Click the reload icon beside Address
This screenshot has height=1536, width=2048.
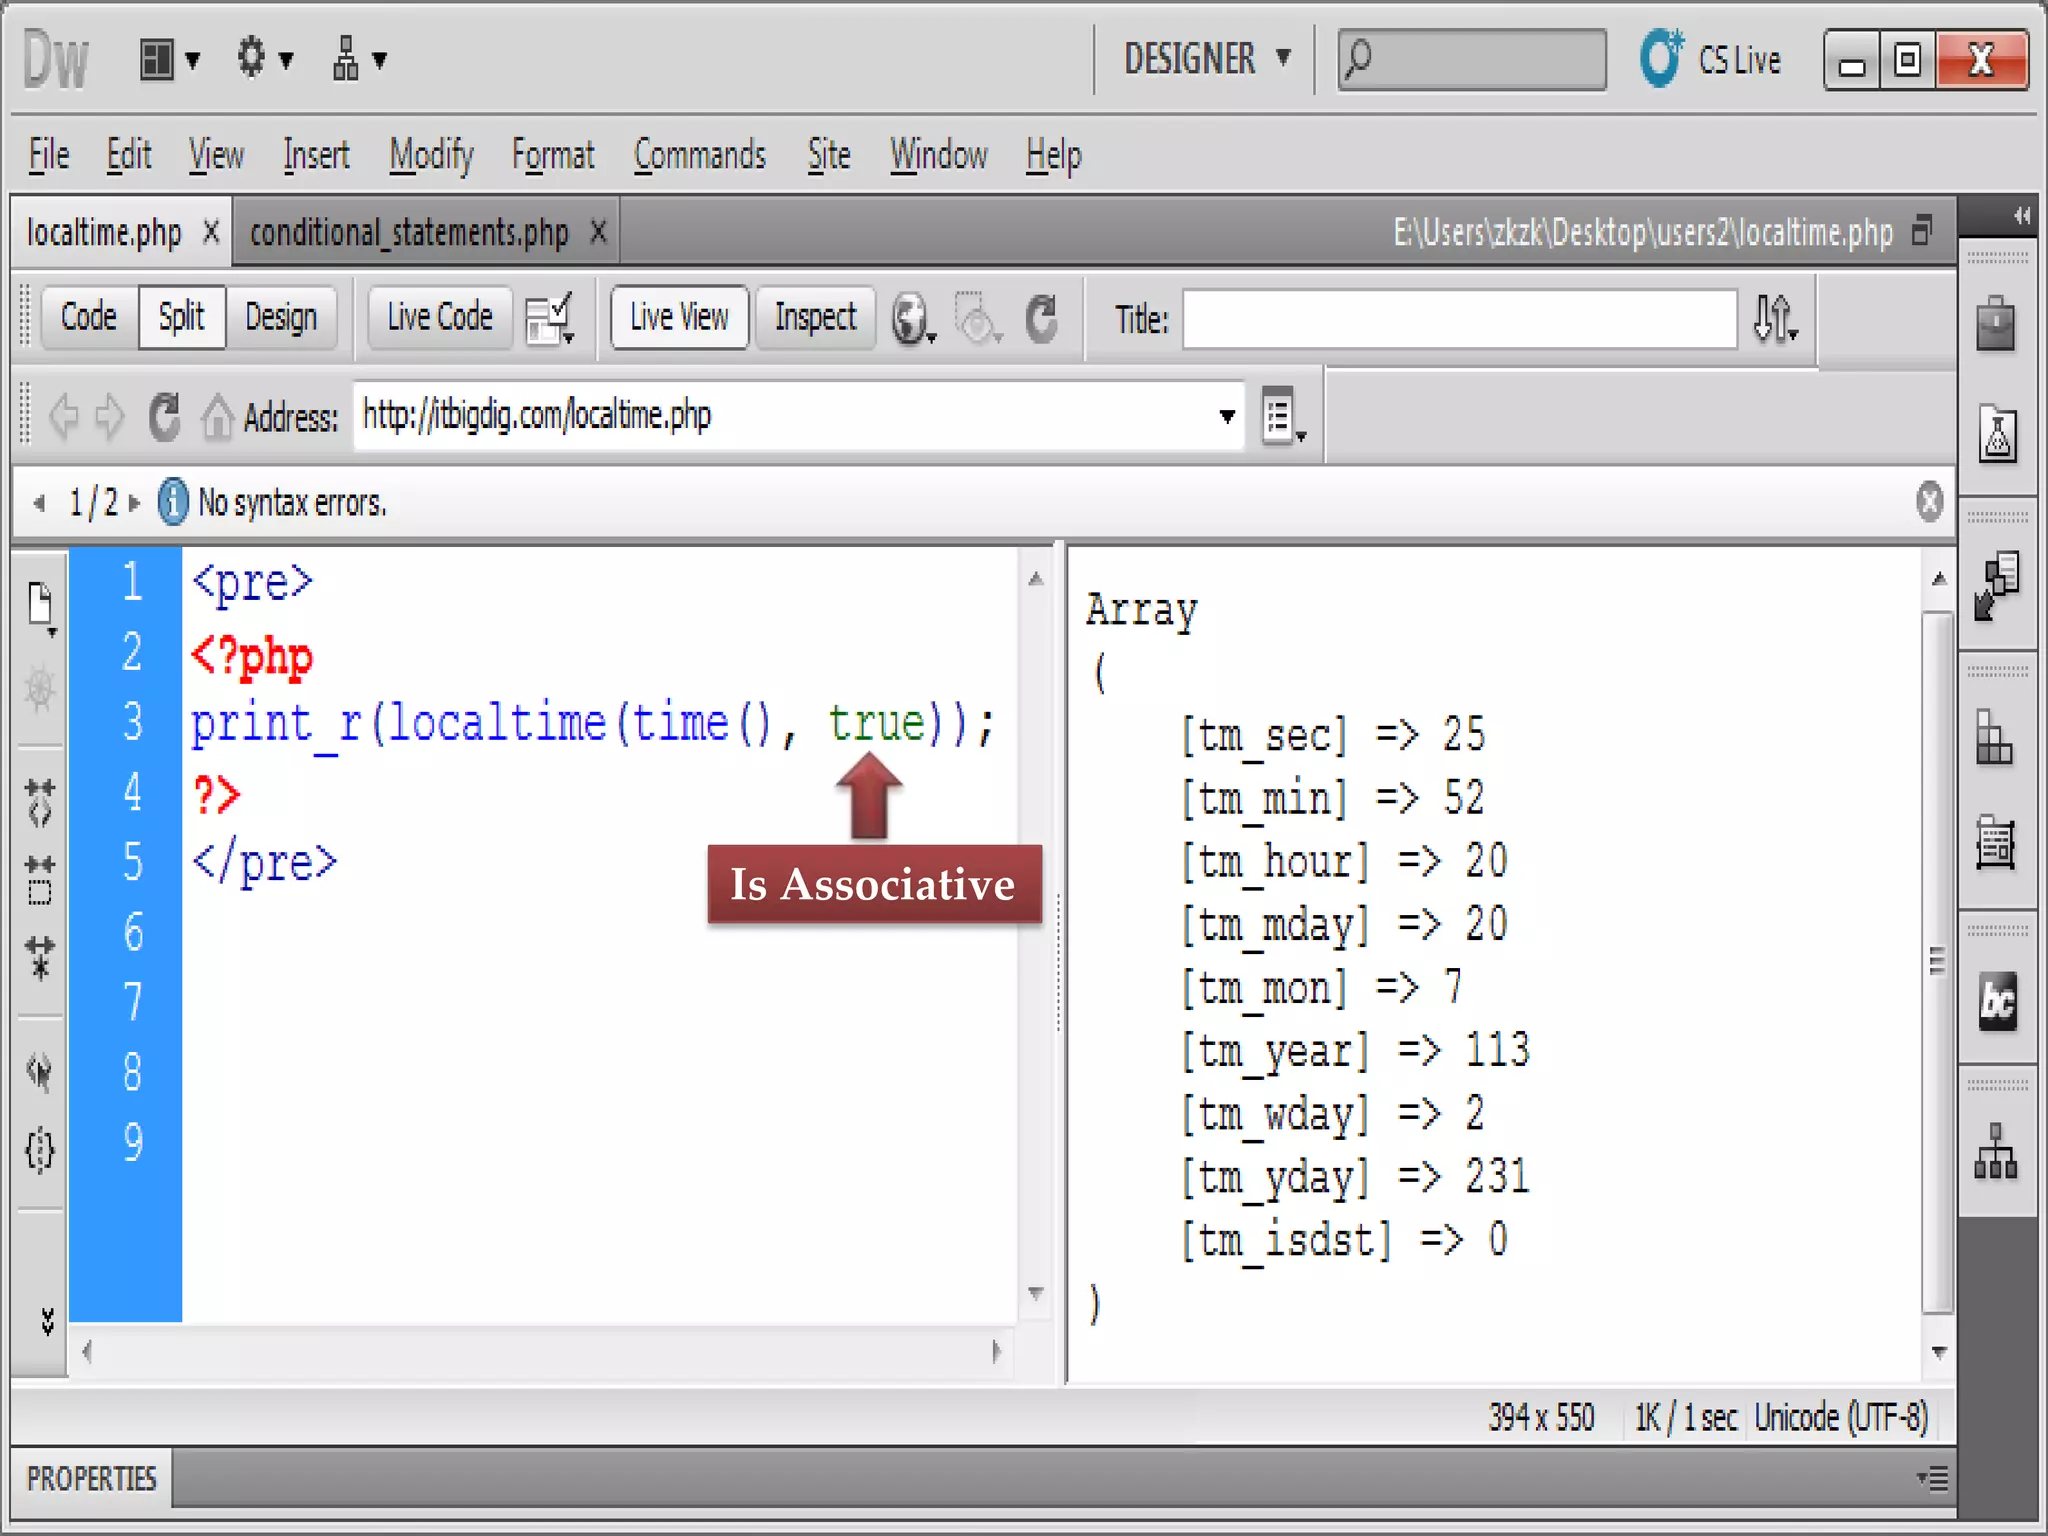point(164,416)
